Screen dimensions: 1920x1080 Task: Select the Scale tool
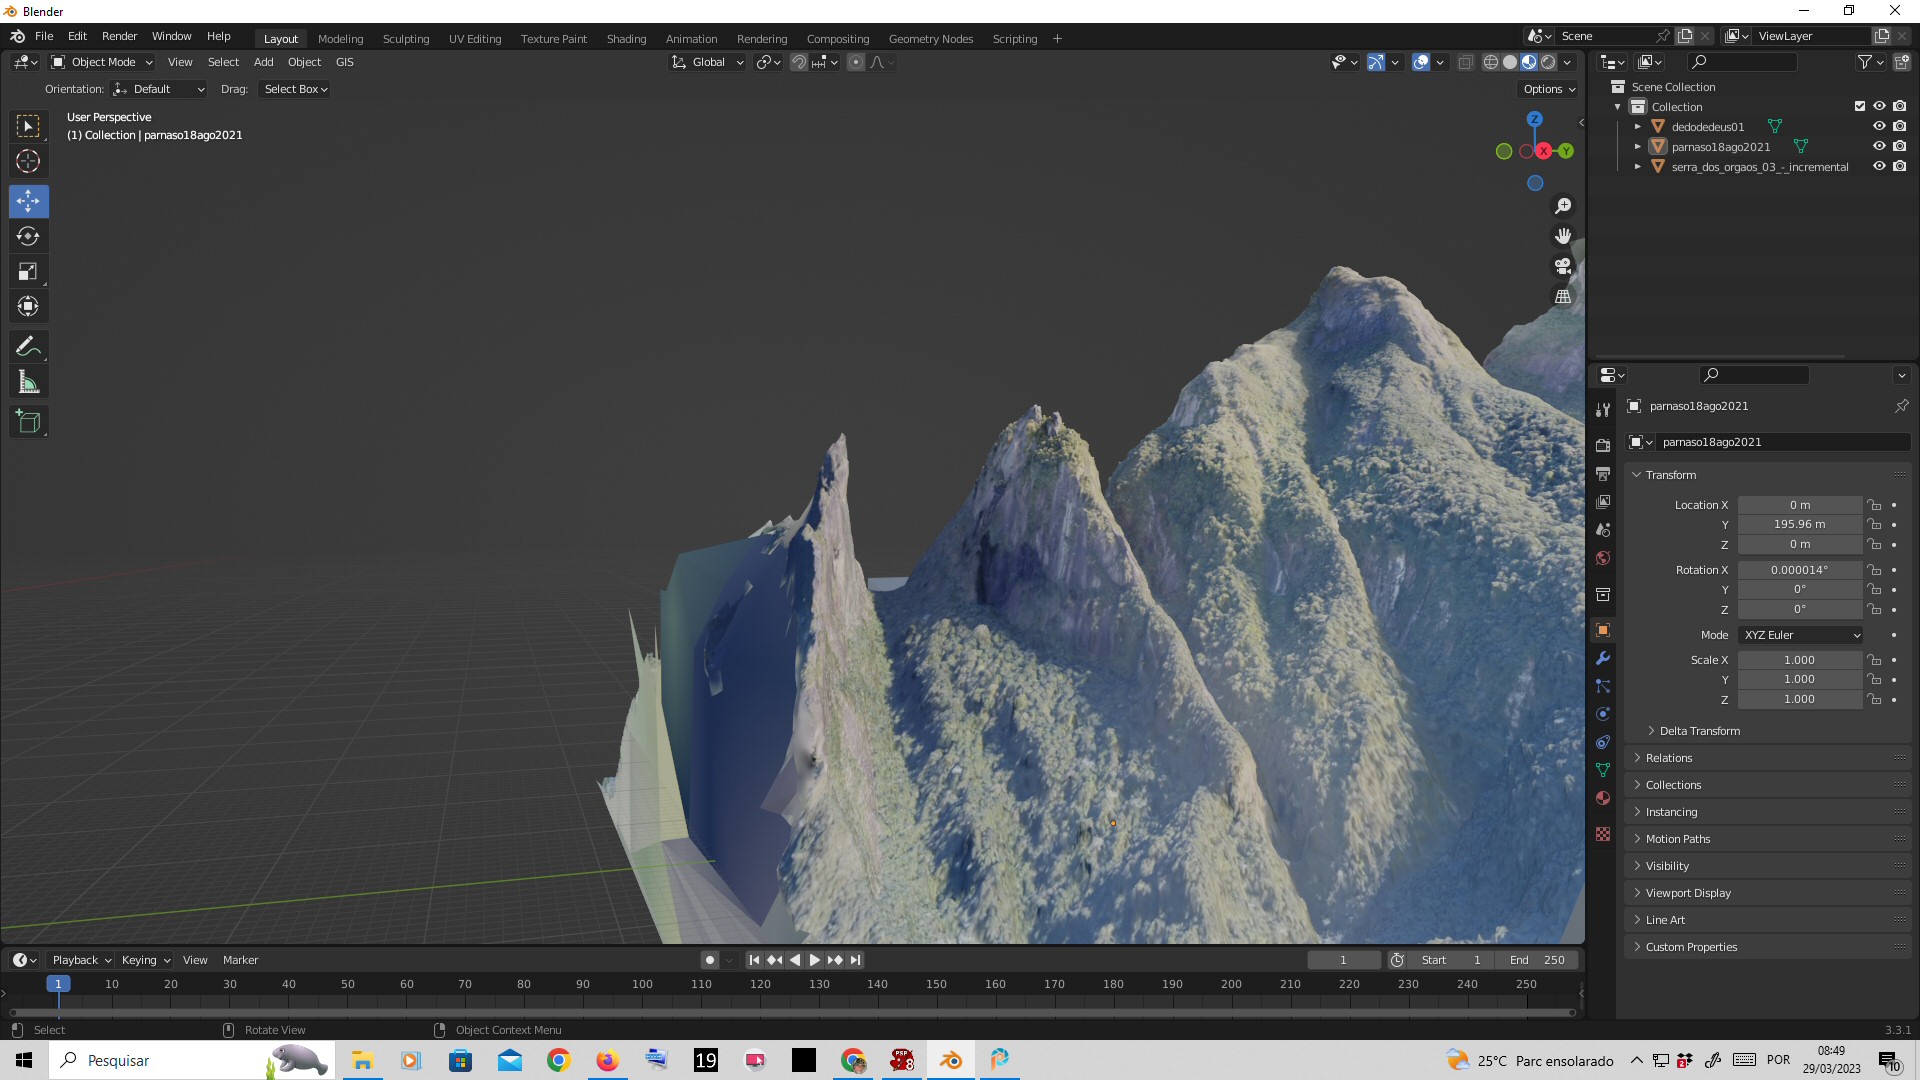(28, 272)
